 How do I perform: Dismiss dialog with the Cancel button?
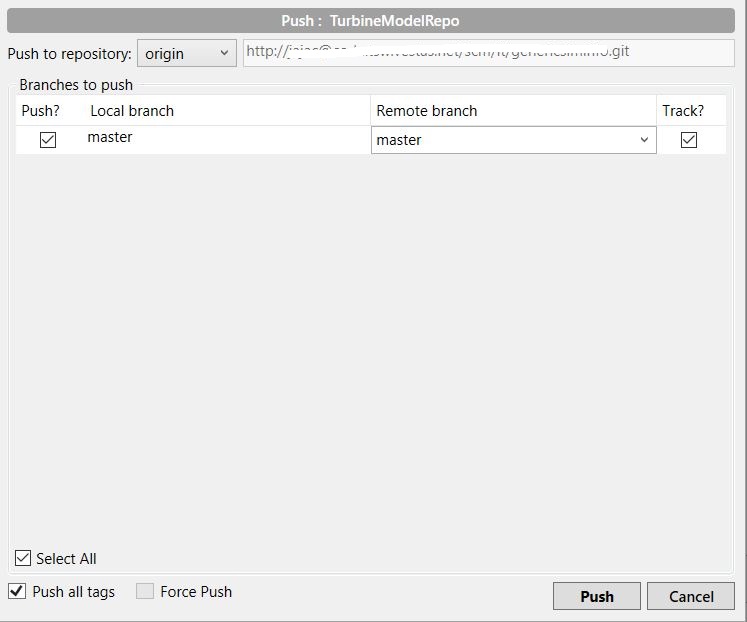coord(691,596)
